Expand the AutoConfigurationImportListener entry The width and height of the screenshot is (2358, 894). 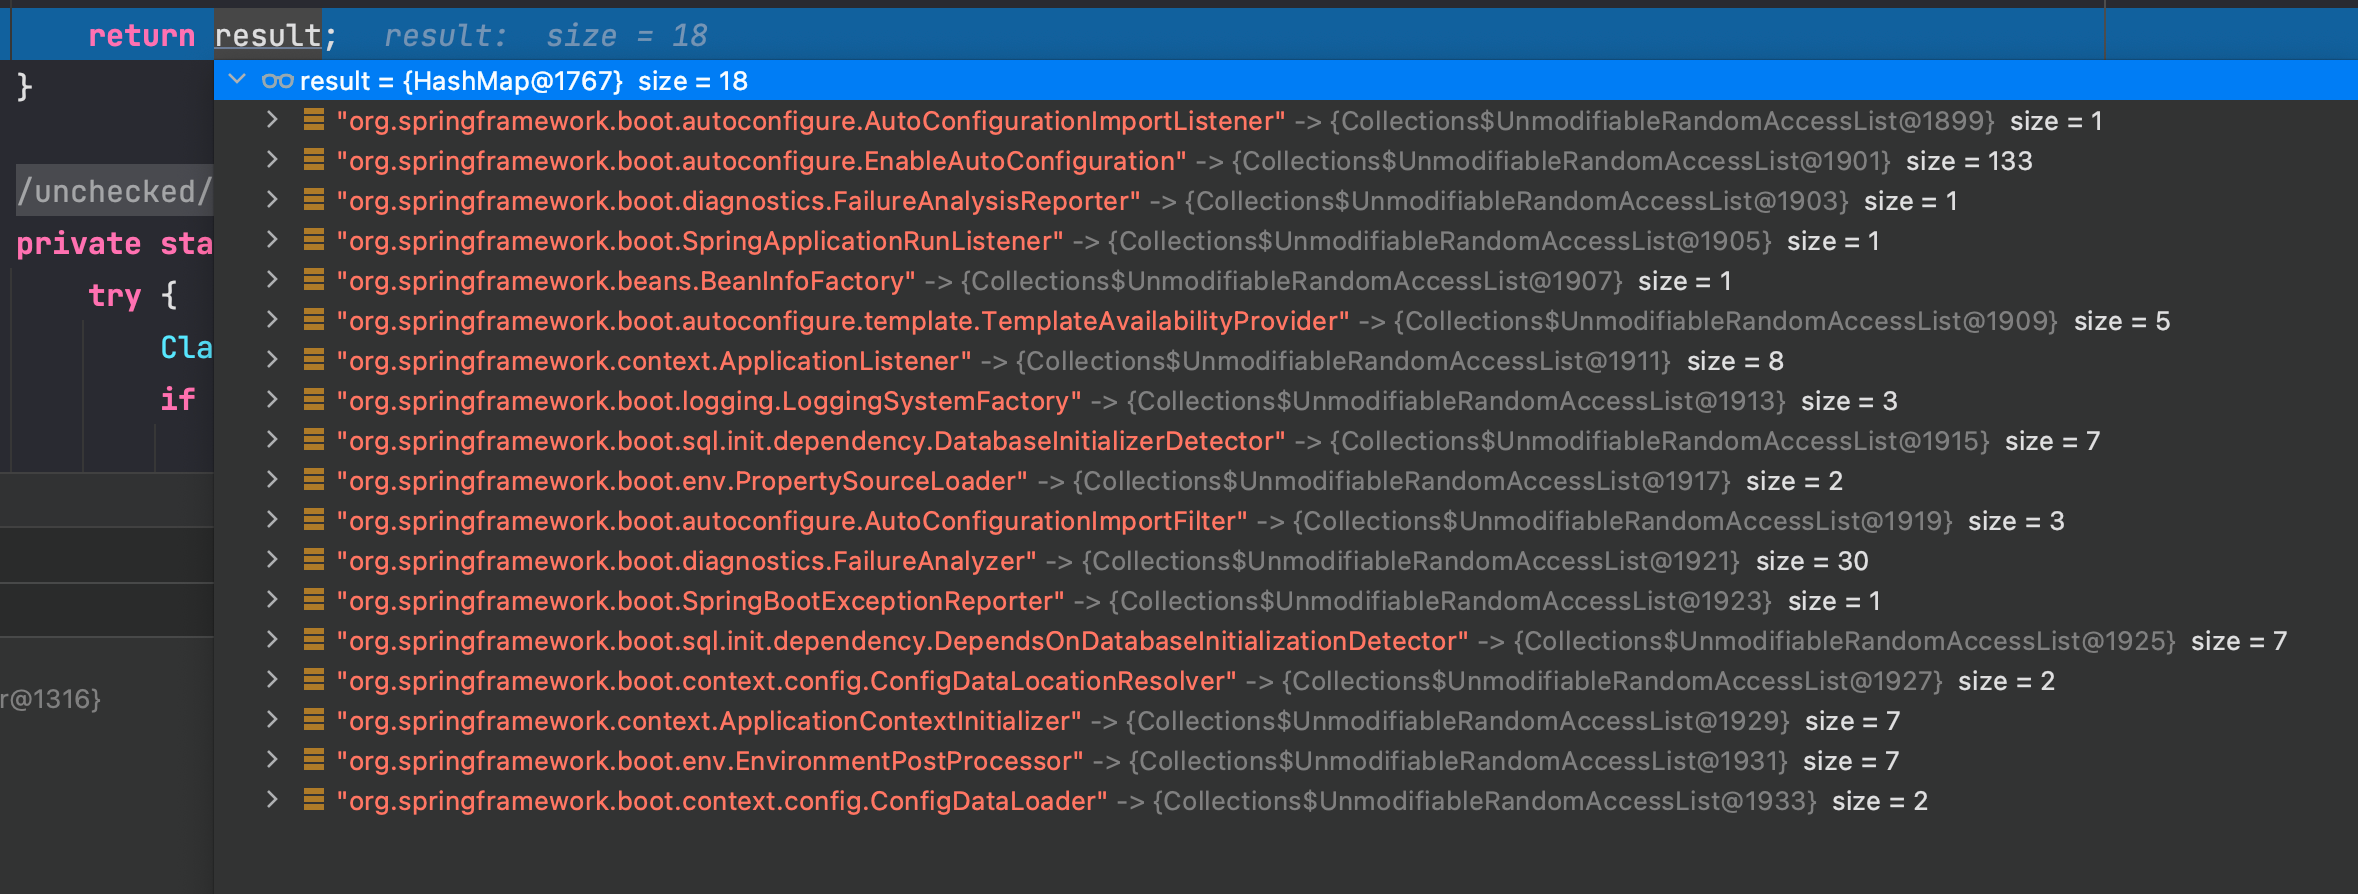point(272,120)
